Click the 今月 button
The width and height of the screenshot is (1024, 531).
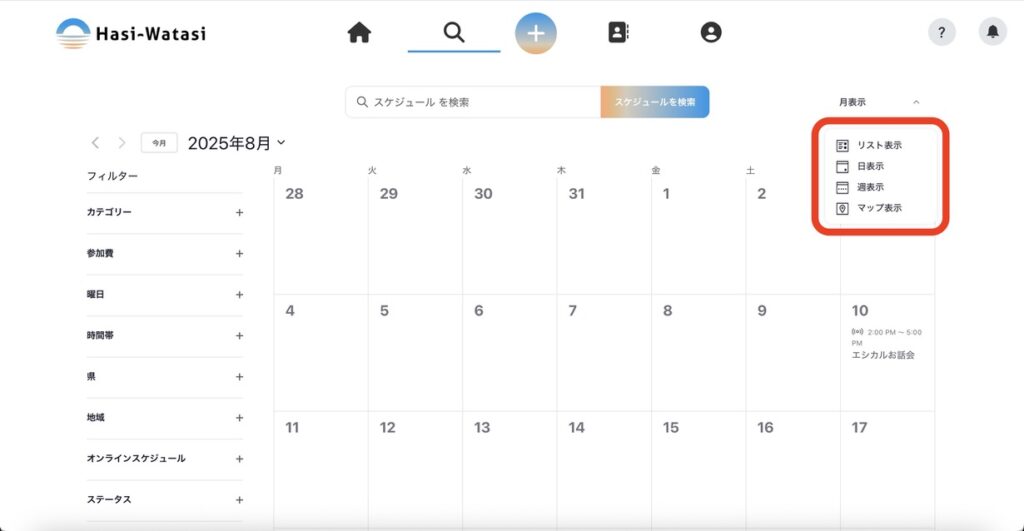159,143
